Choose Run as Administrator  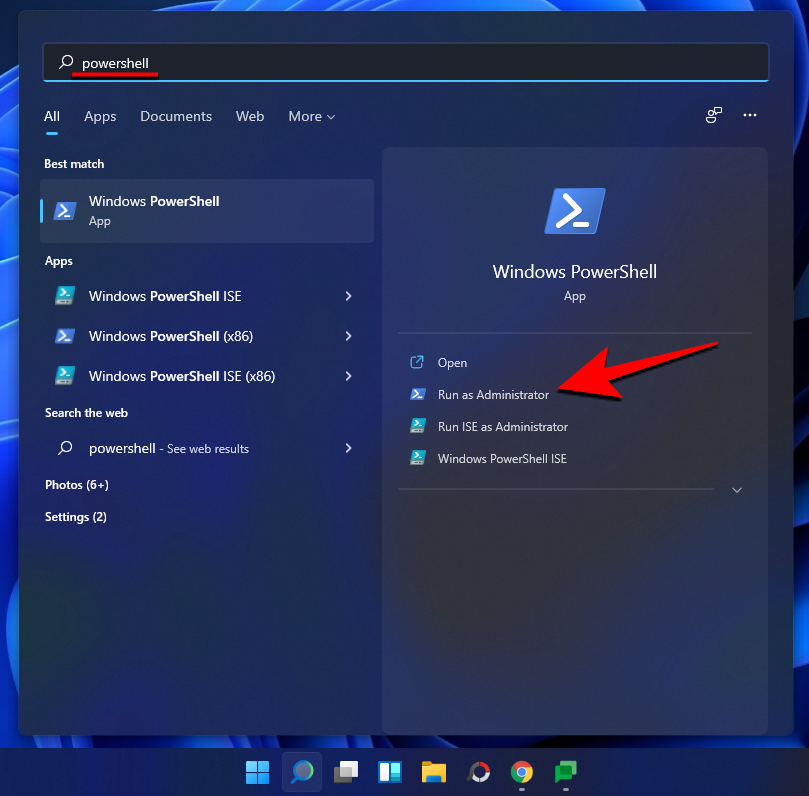[493, 395]
